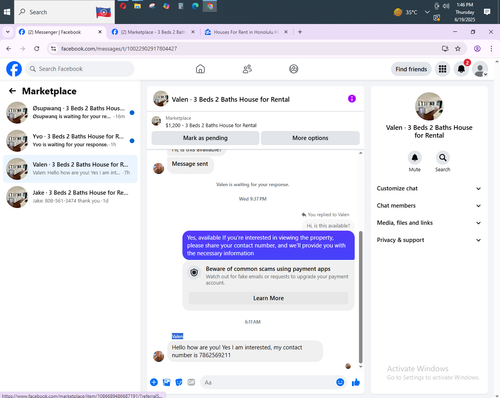Screen dimensions: 500x398
Task: Attach a photo using the image icon
Action: pos(166,382)
